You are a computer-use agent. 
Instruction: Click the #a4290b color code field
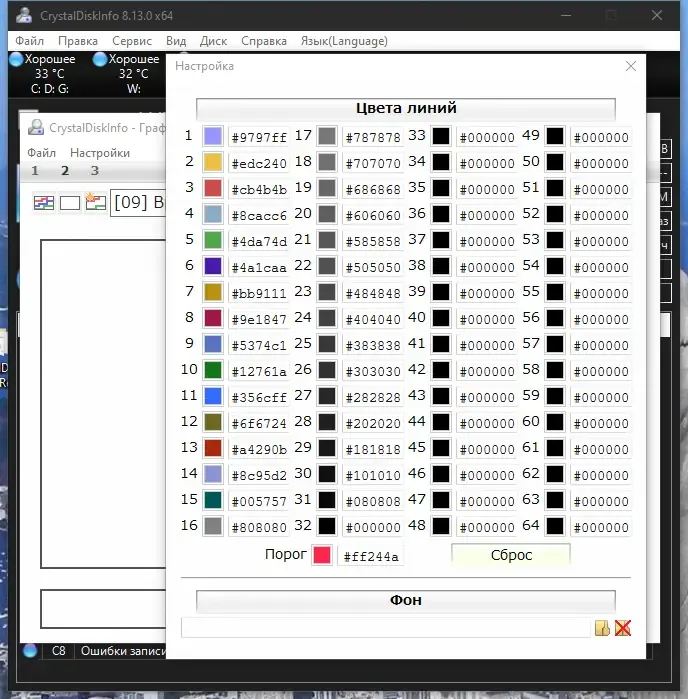259,449
